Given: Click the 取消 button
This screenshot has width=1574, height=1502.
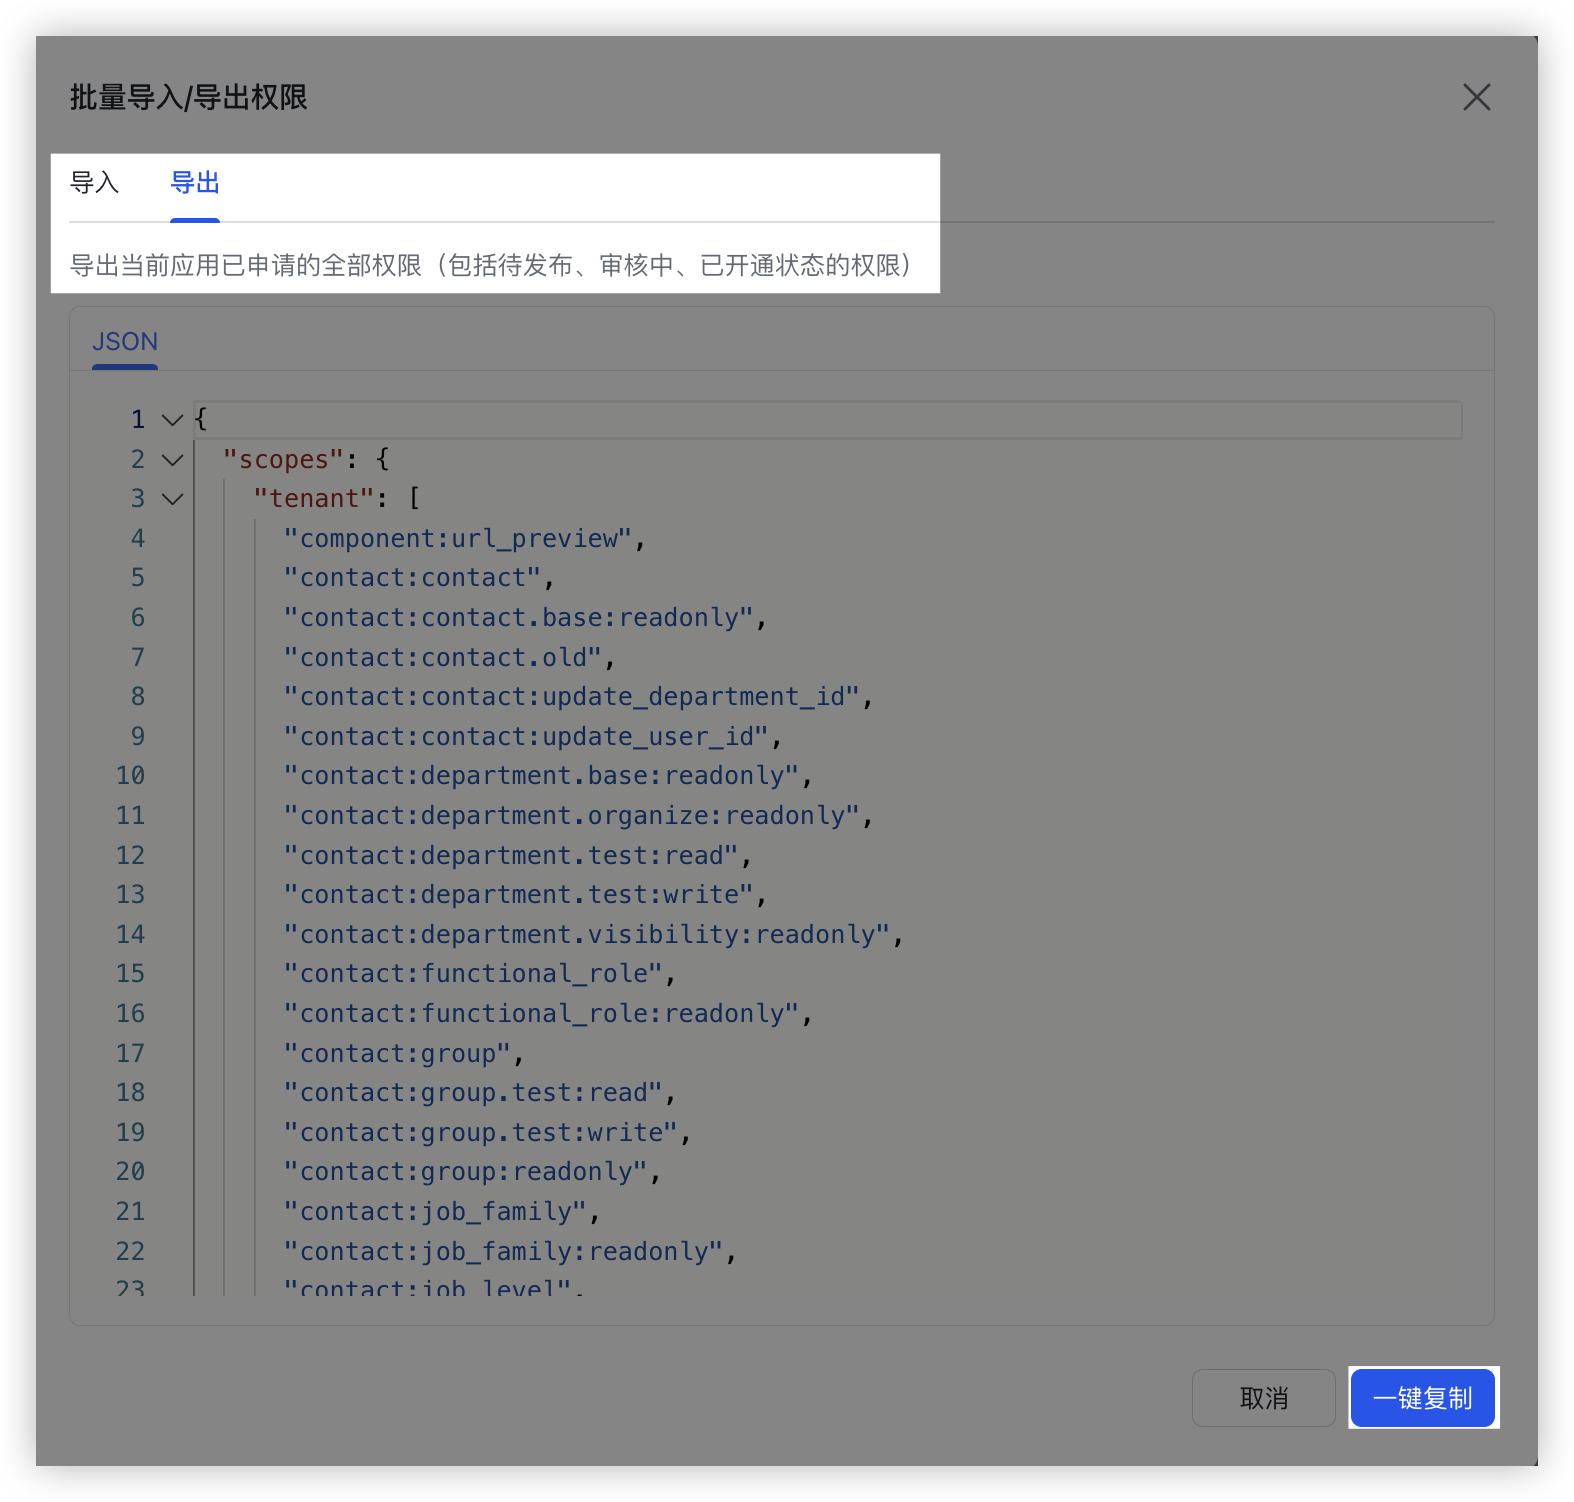Looking at the screenshot, I should [1263, 1398].
